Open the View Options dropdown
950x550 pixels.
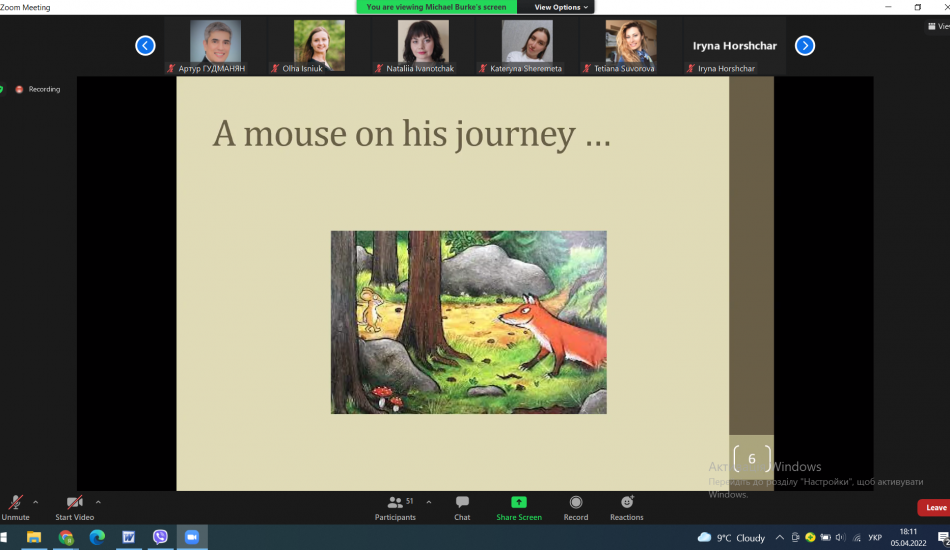(561, 7)
